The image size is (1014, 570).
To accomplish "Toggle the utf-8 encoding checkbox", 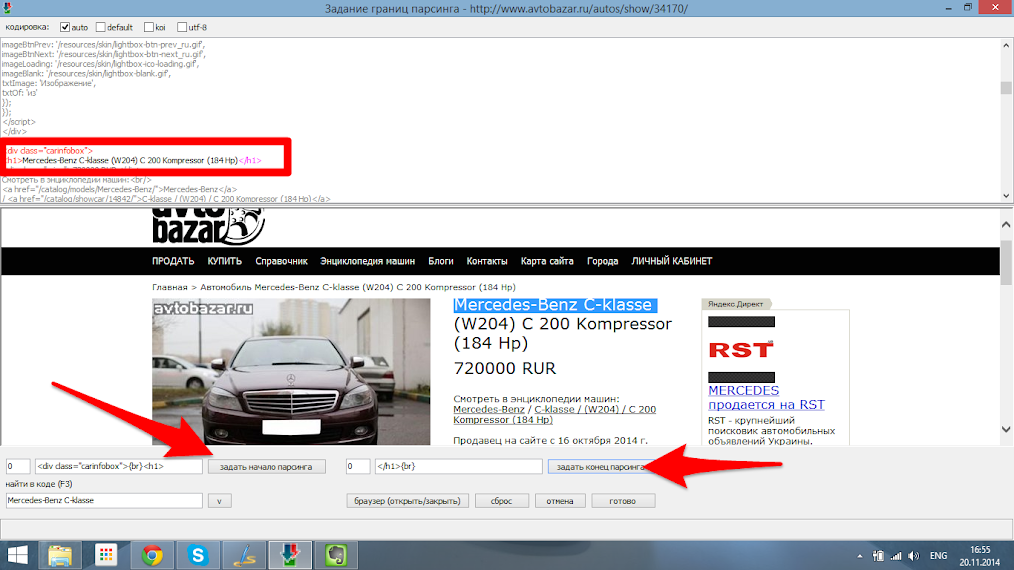I will pyautogui.click(x=182, y=27).
